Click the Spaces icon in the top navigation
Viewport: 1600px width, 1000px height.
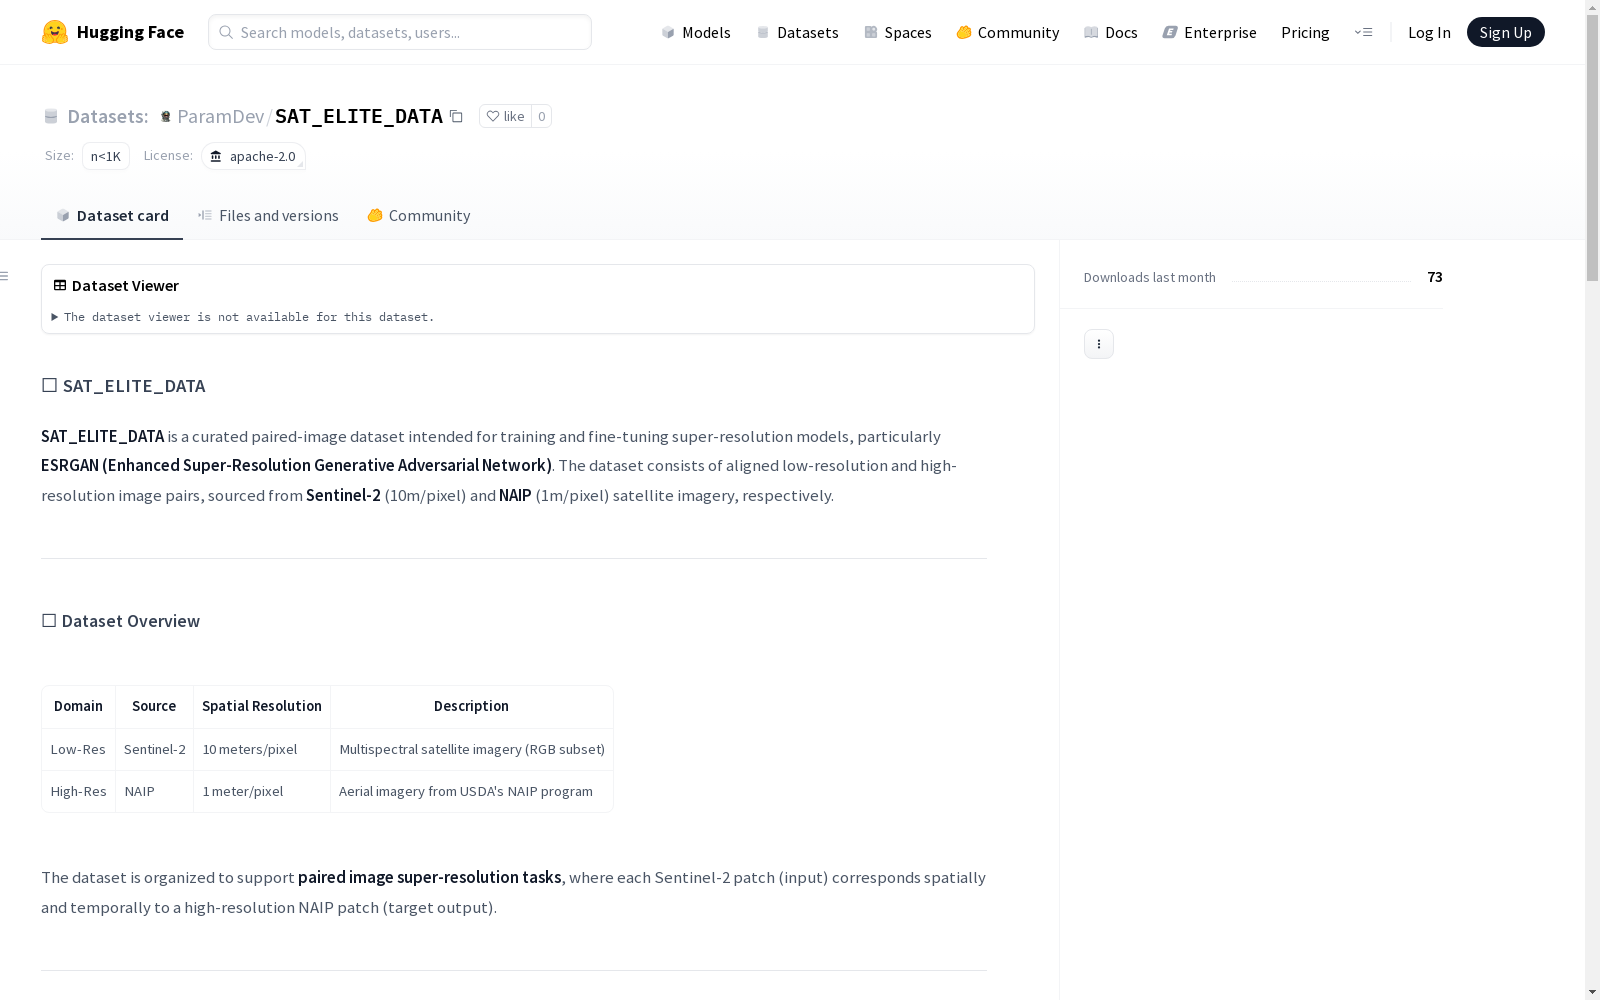[871, 32]
